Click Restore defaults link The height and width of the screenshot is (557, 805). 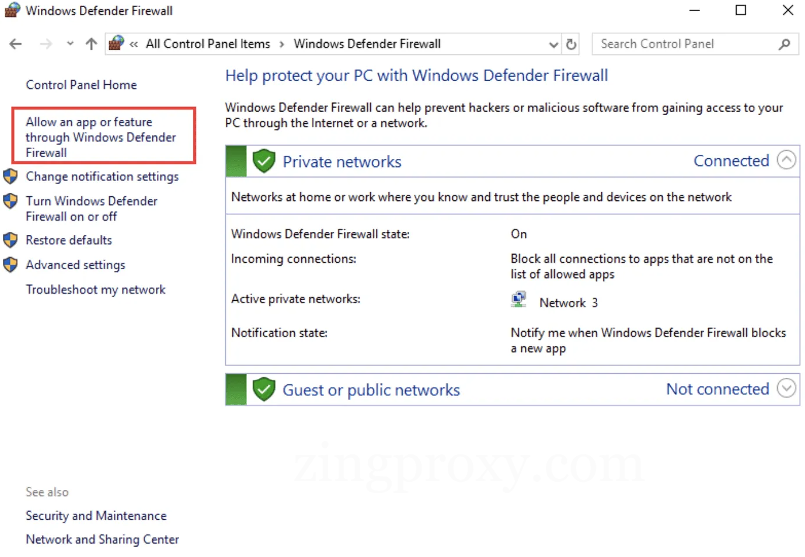69,240
